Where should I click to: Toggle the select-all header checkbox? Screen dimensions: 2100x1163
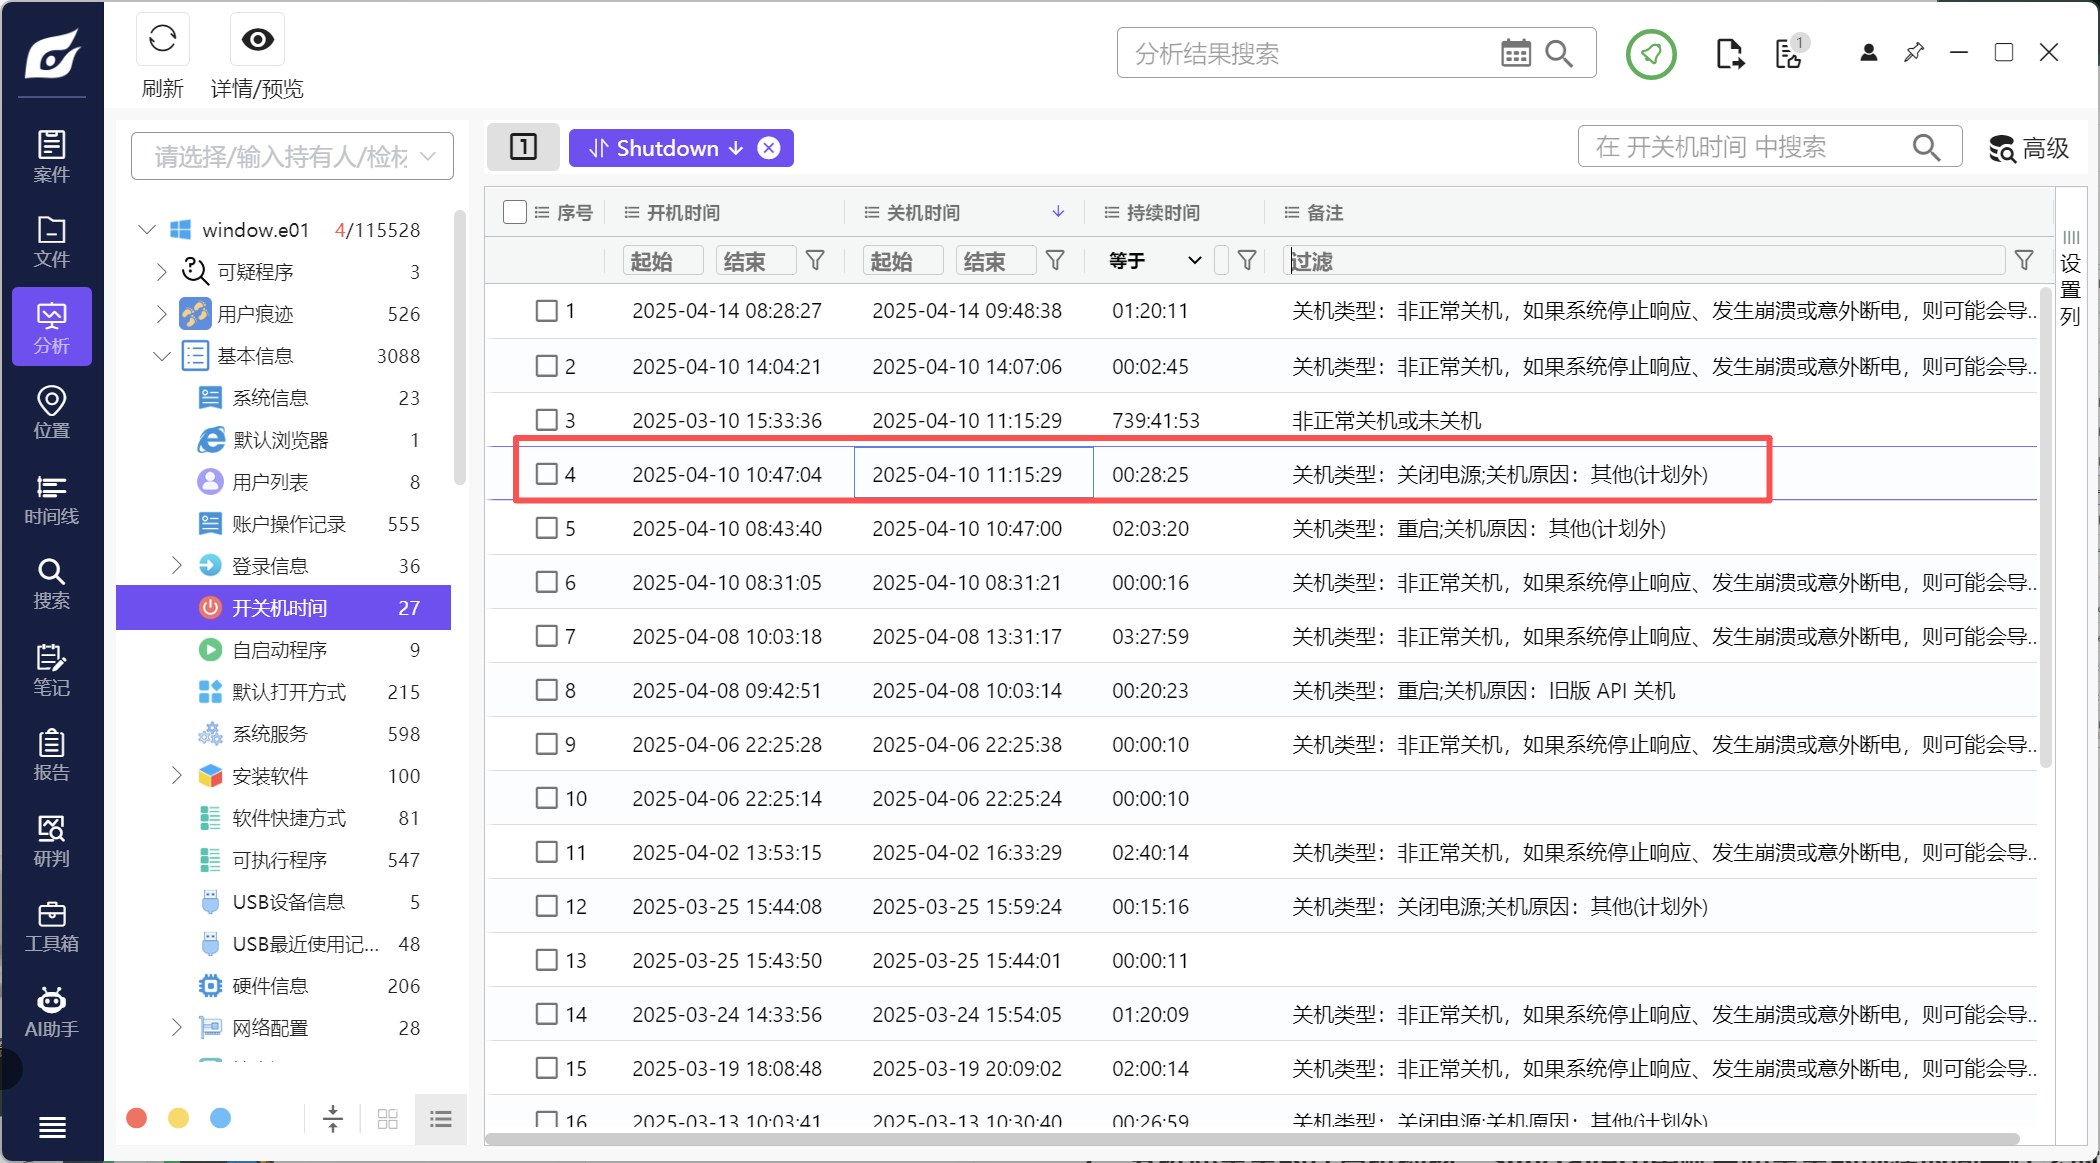[515, 212]
